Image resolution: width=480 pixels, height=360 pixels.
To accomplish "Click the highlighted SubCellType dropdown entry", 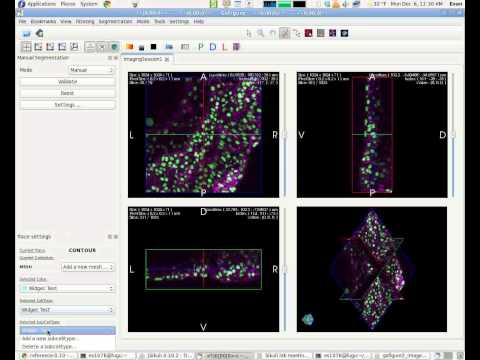I will [68, 331].
